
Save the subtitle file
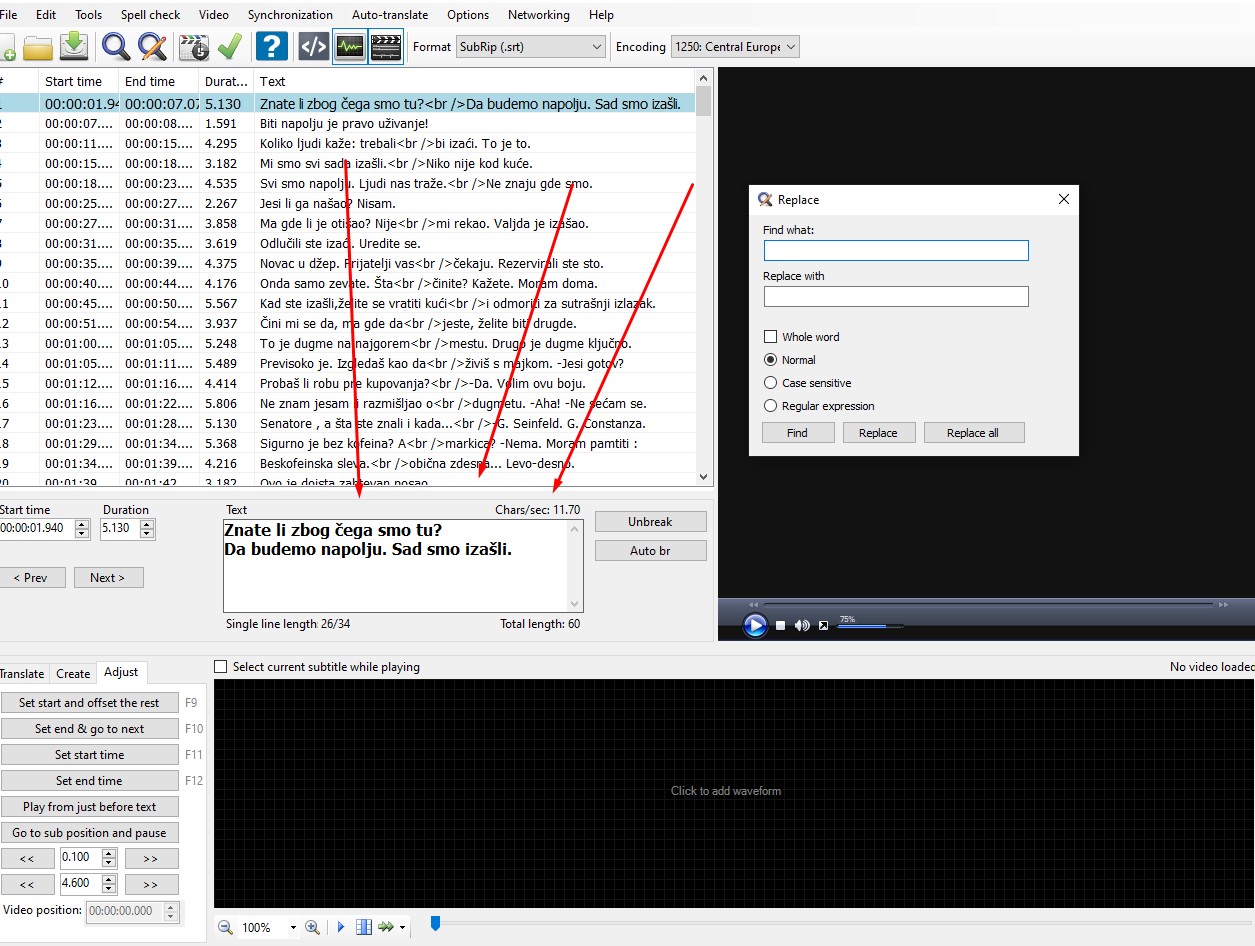[73, 46]
